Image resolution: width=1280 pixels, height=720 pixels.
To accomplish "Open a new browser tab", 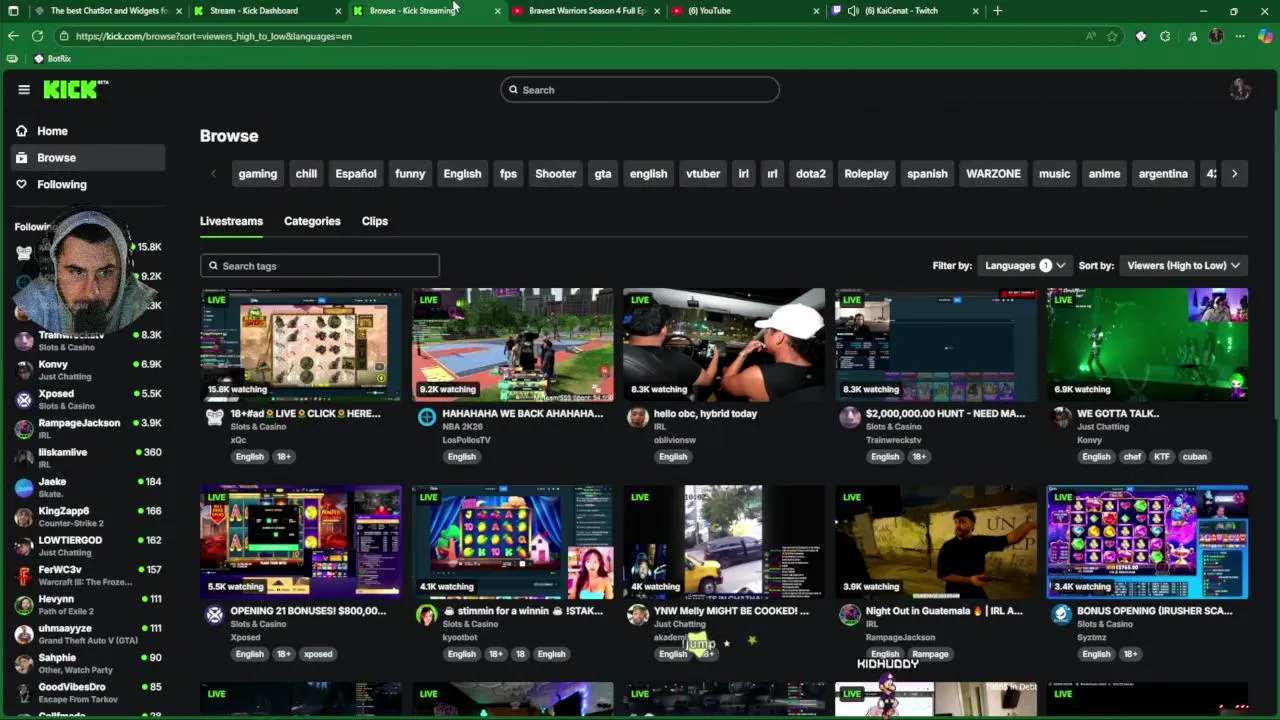I will pos(997,11).
